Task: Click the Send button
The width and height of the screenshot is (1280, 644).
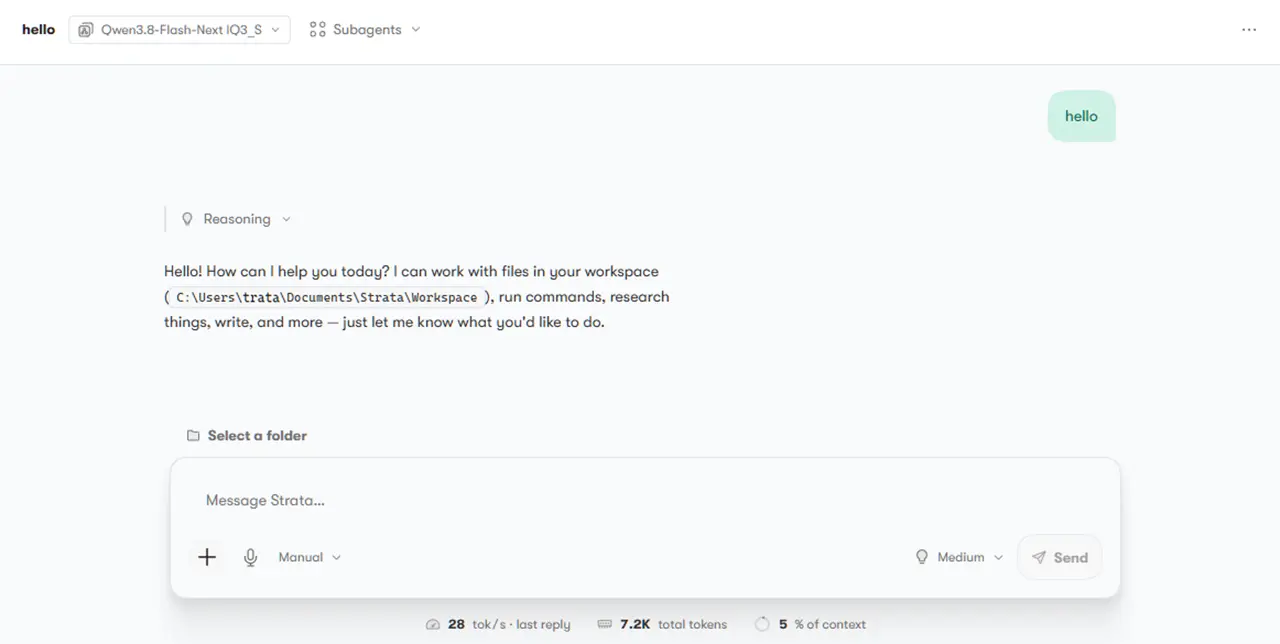Action: (1060, 557)
